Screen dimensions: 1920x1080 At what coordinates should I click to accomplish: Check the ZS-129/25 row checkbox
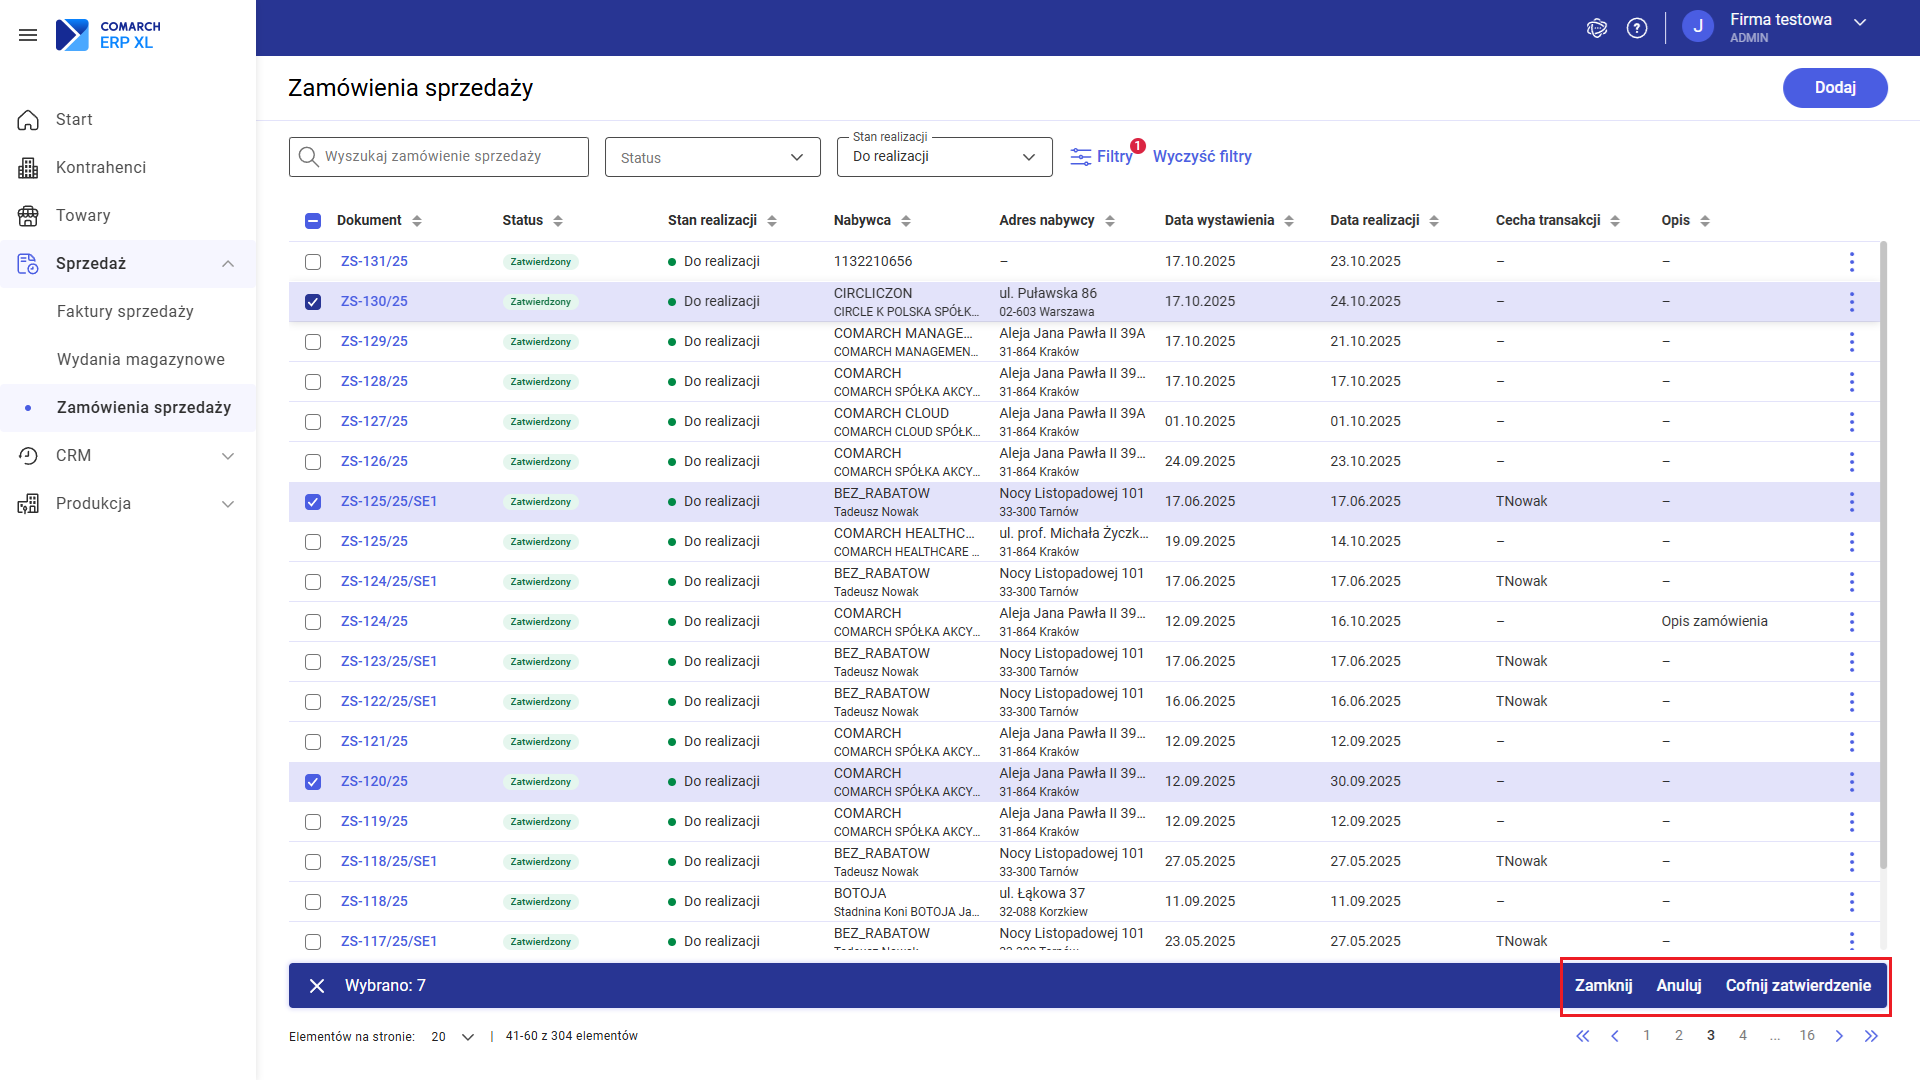pos(313,342)
